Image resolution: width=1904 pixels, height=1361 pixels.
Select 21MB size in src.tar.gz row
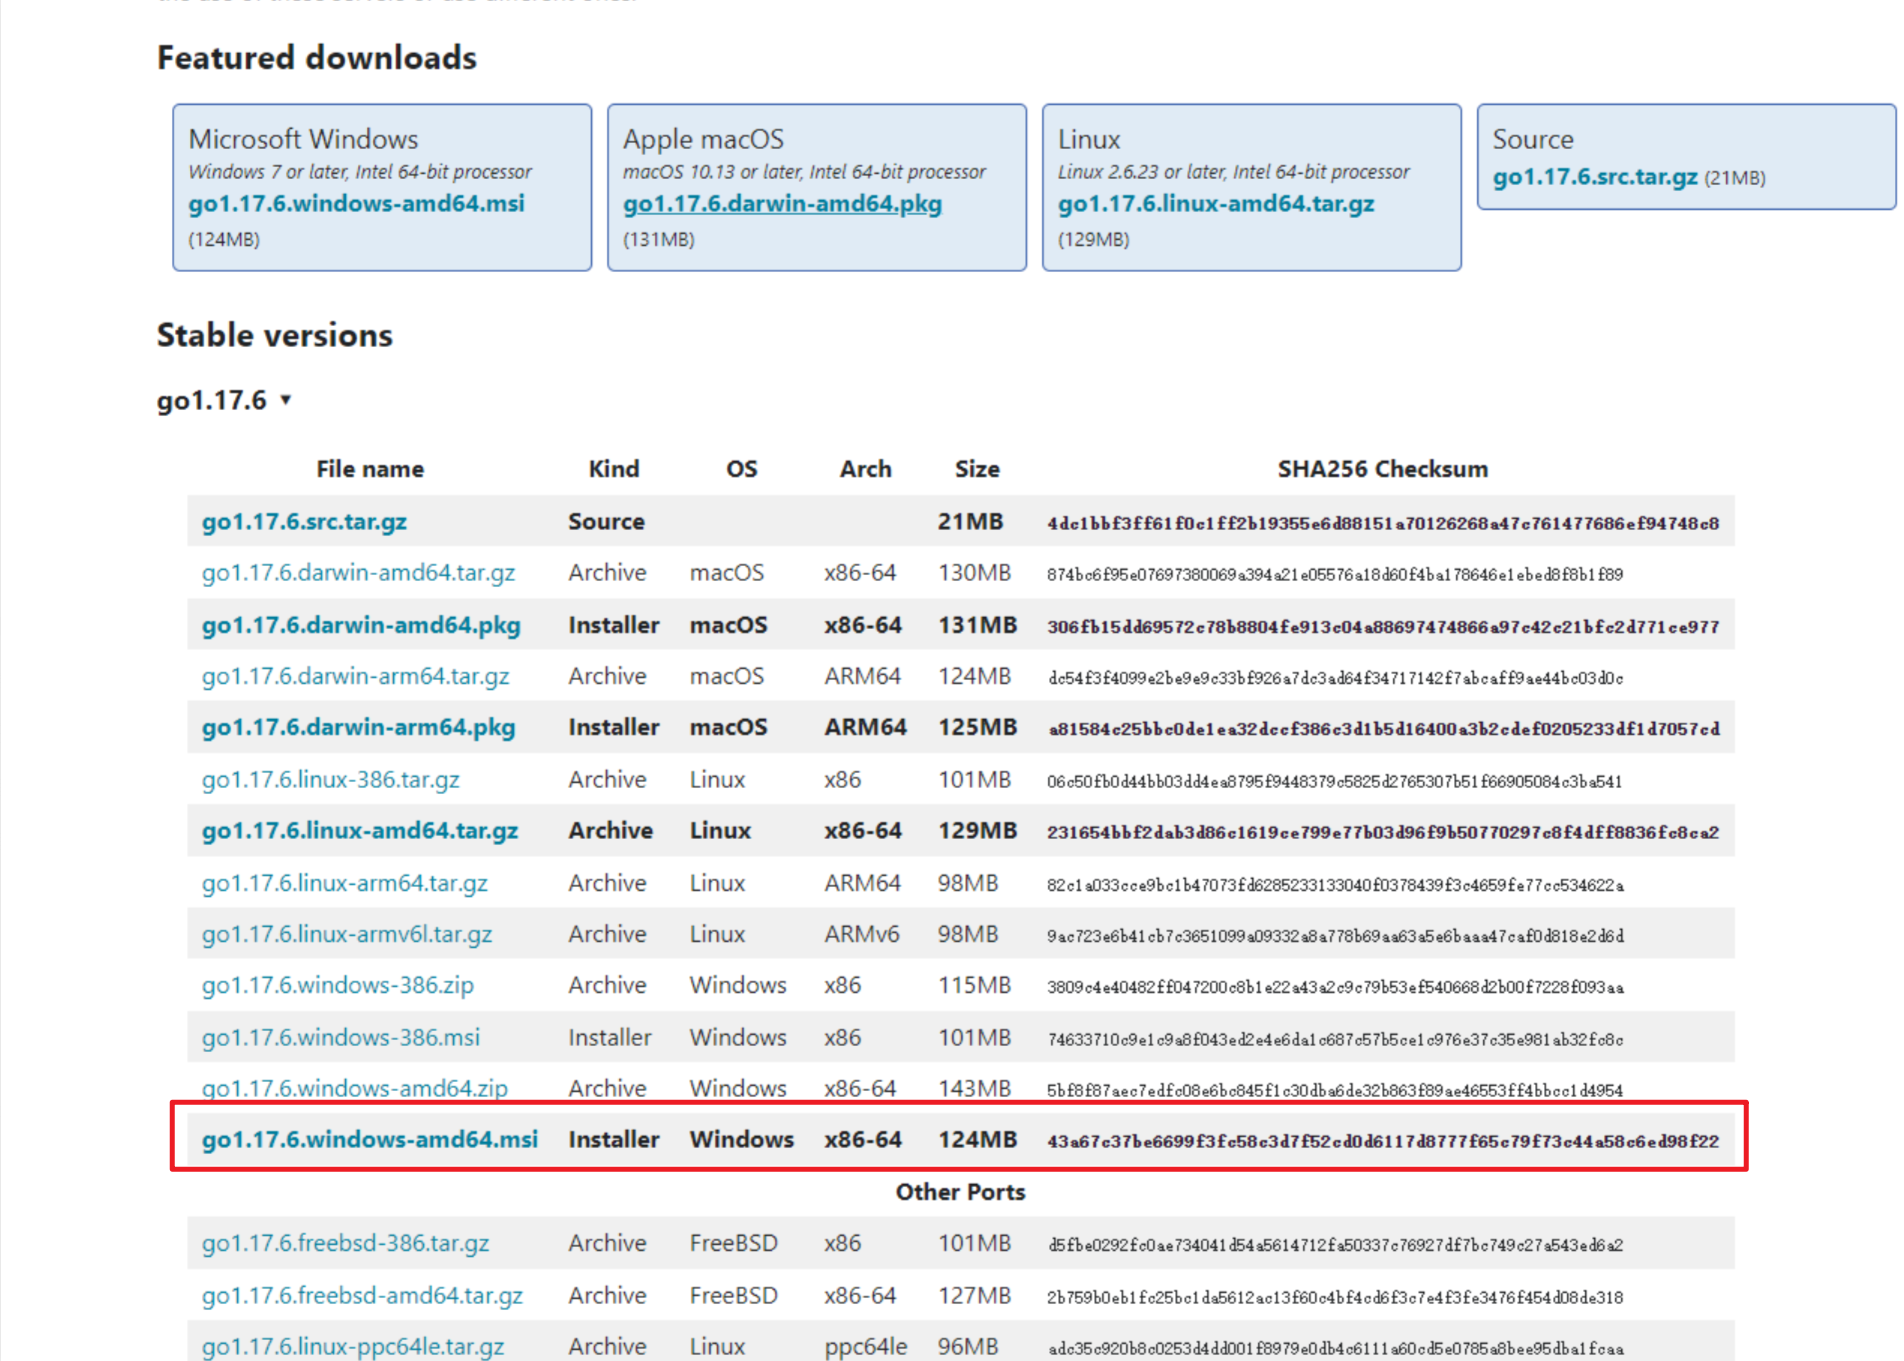pyautogui.click(x=970, y=521)
